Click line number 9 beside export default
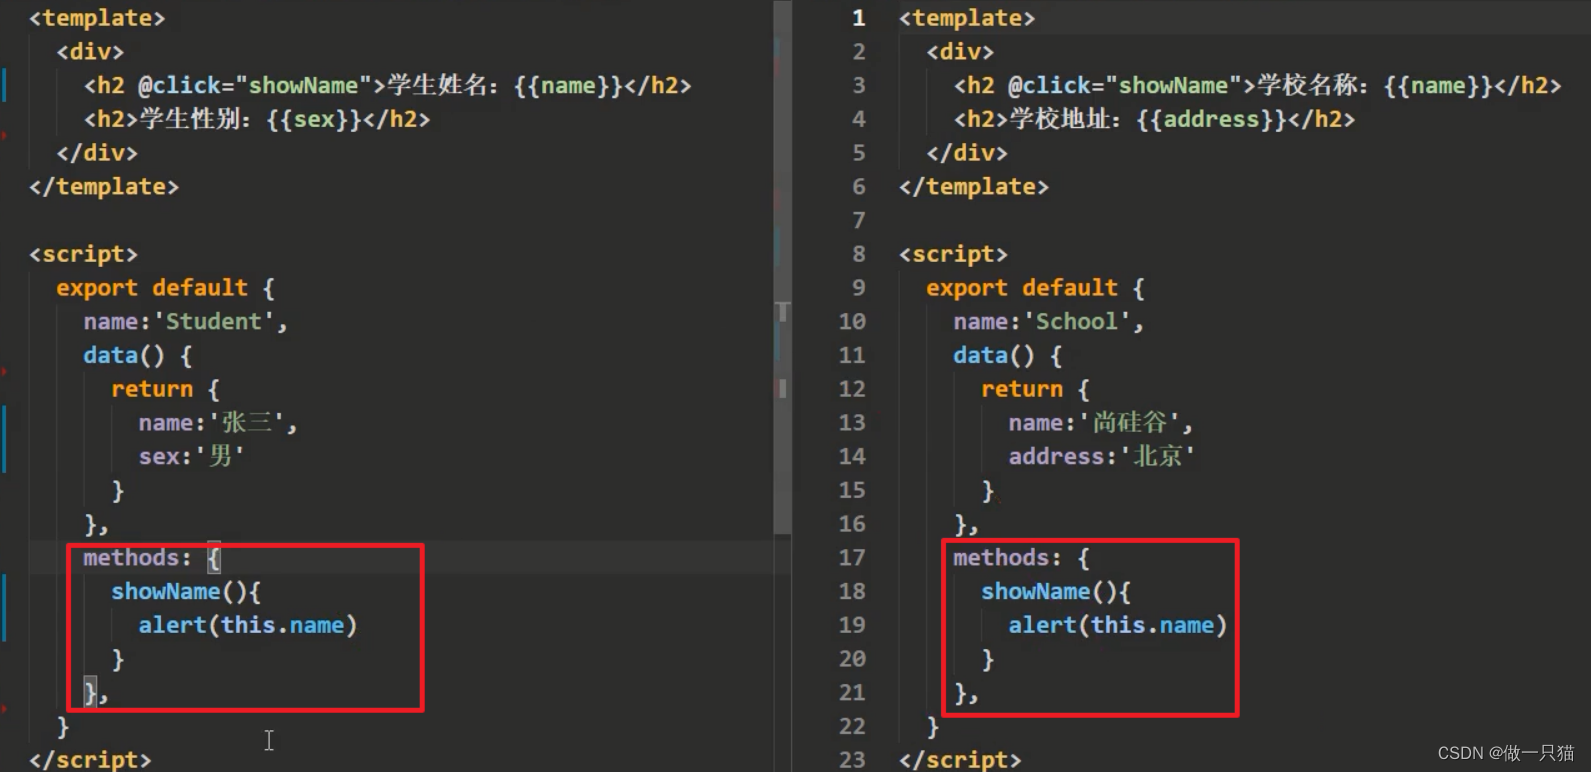This screenshot has width=1591, height=772. pos(858,288)
